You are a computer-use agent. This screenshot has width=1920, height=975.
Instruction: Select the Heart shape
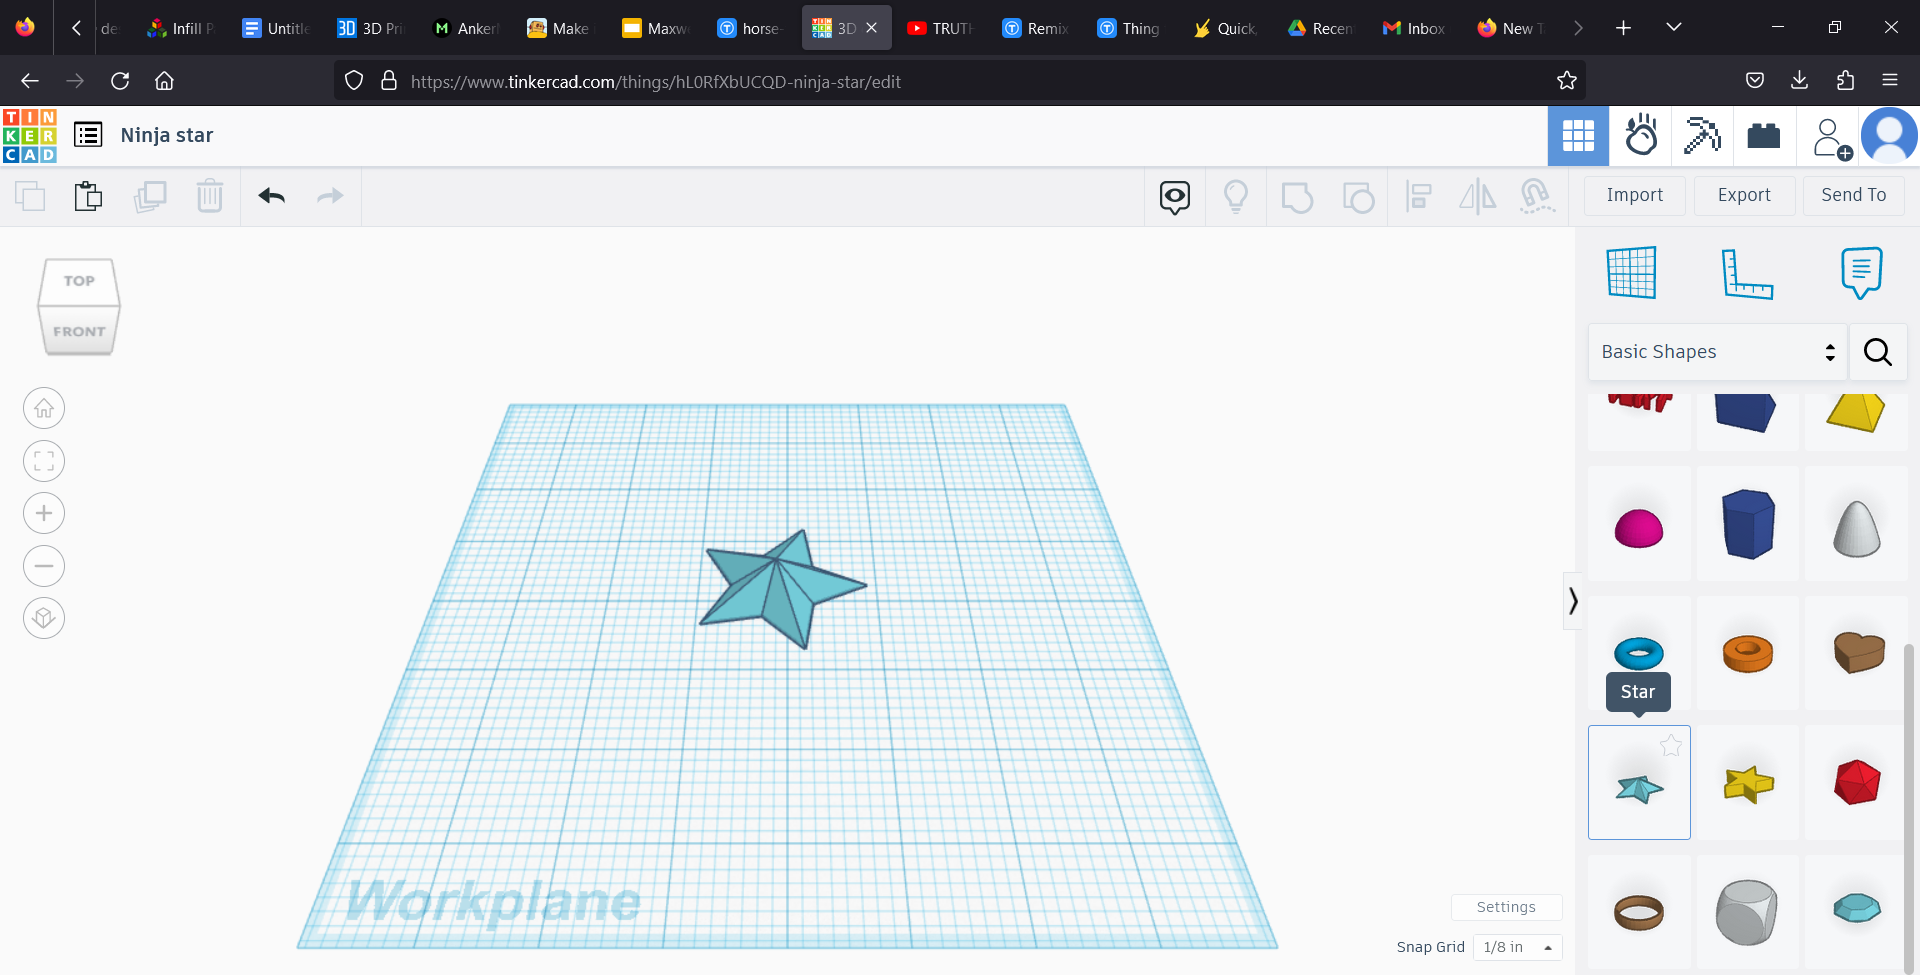[x=1855, y=654]
